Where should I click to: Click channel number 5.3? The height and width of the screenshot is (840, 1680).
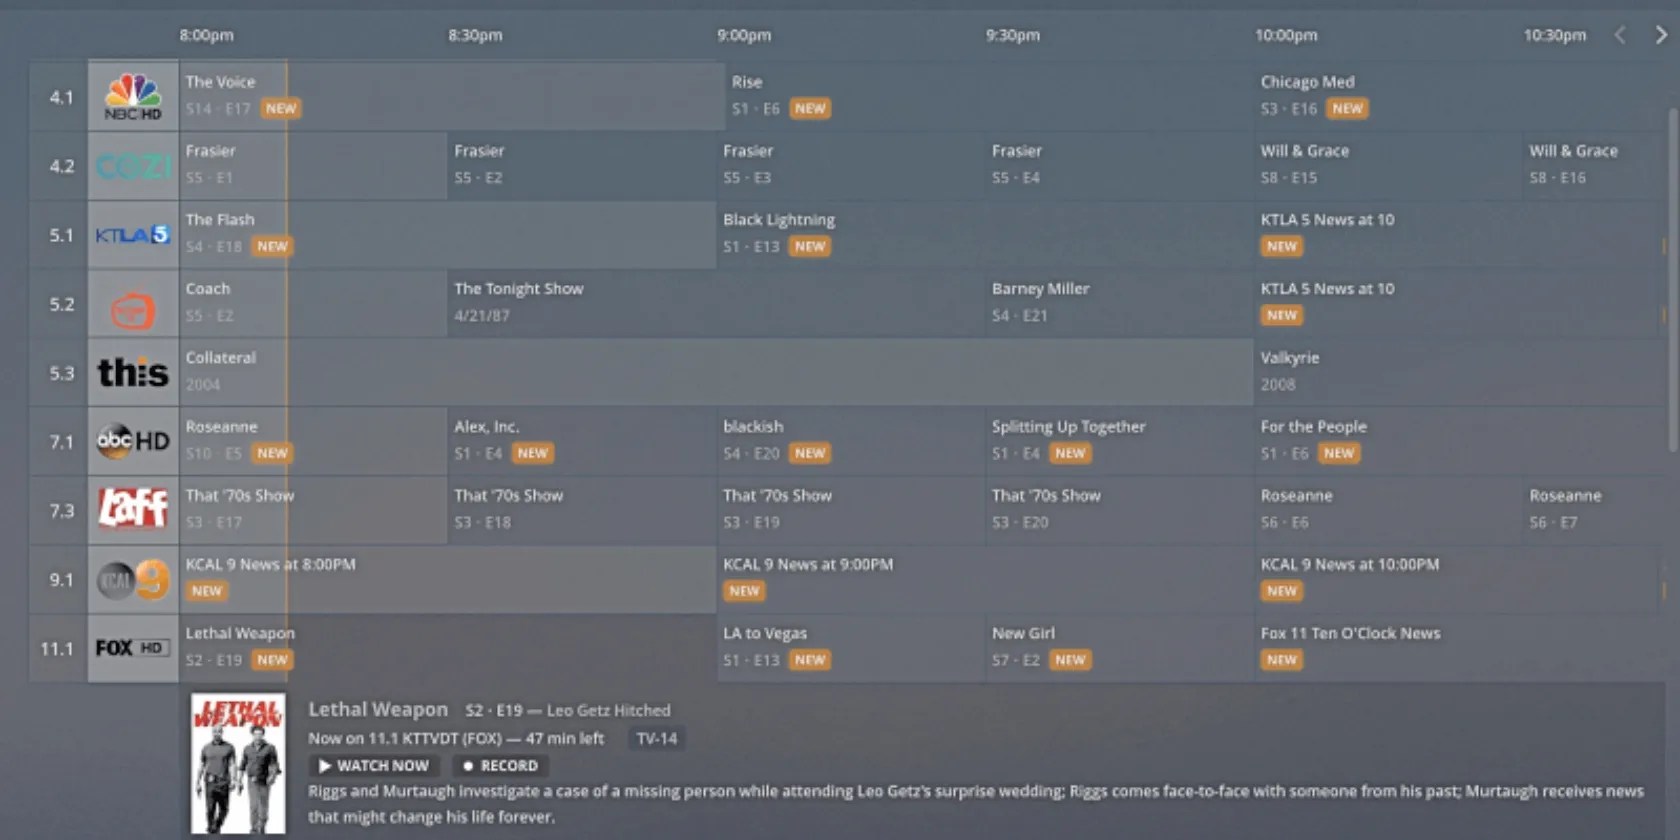click(x=61, y=373)
